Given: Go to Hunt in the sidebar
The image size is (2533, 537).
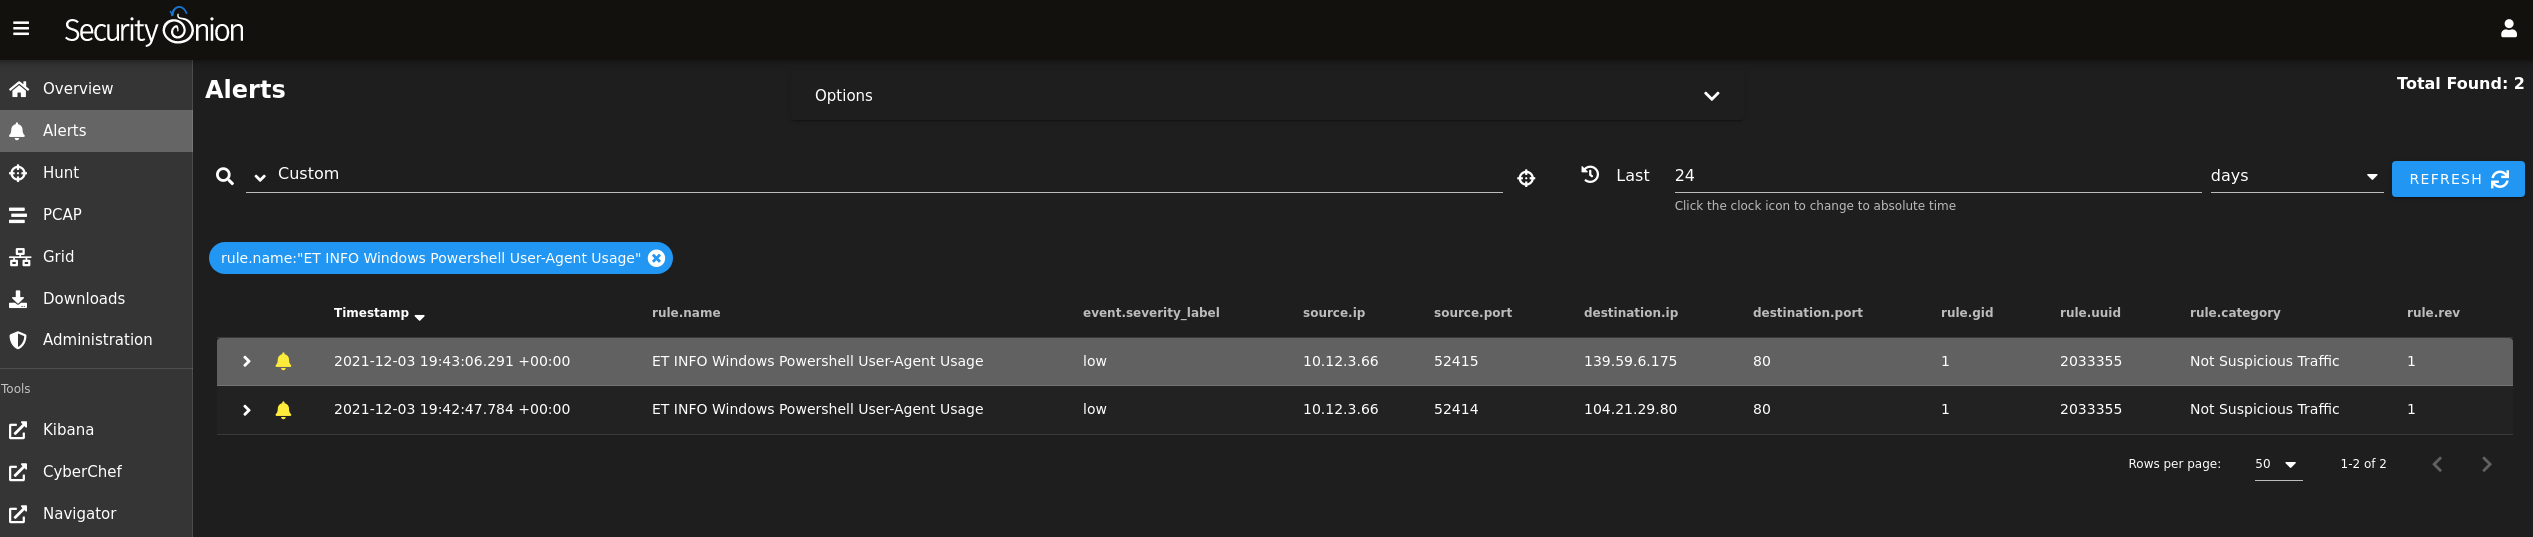Looking at the screenshot, I should click(x=61, y=173).
